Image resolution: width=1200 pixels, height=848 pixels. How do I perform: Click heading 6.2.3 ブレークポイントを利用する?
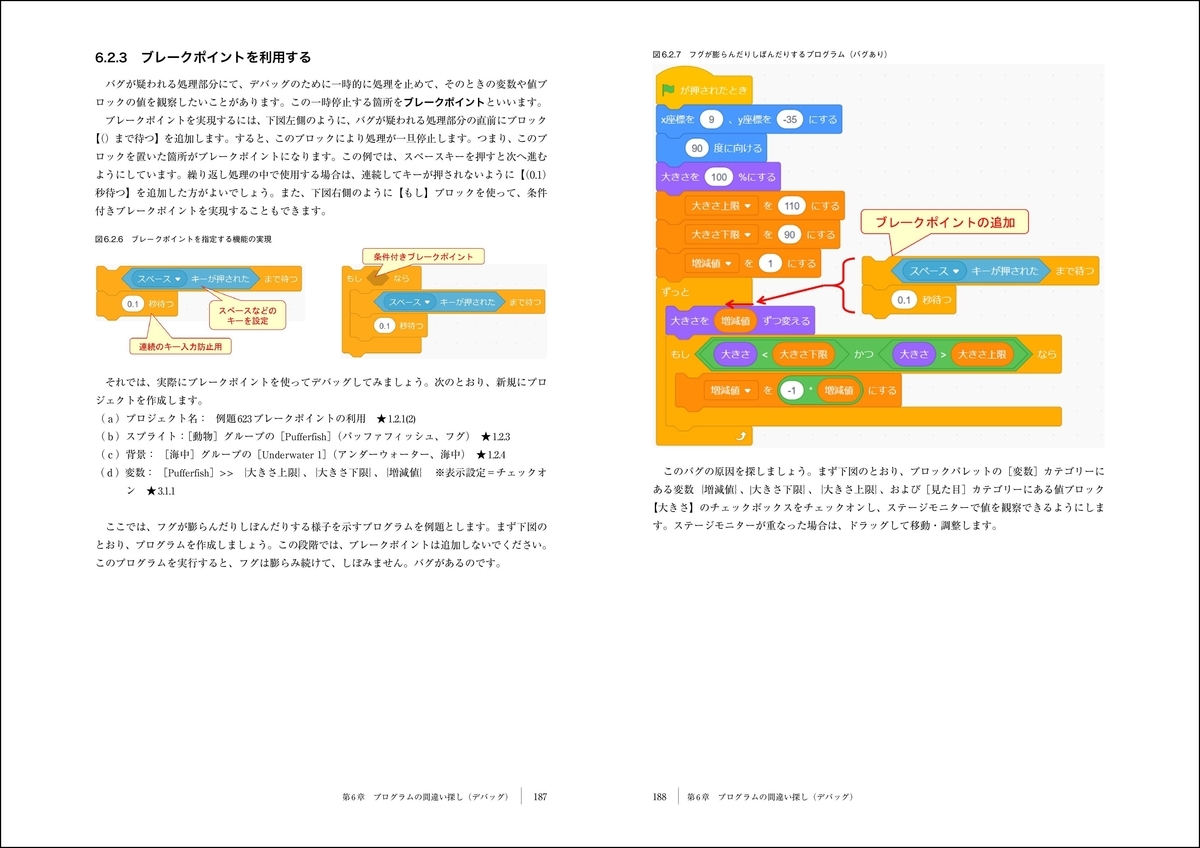pos(205,58)
